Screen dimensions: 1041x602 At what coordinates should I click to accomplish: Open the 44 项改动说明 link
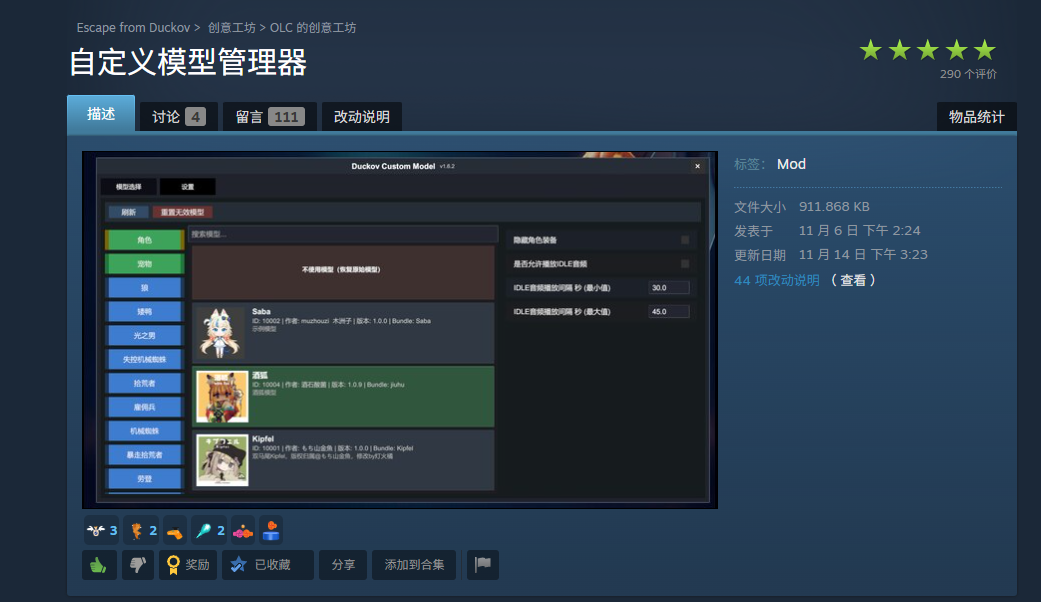click(776, 280)
